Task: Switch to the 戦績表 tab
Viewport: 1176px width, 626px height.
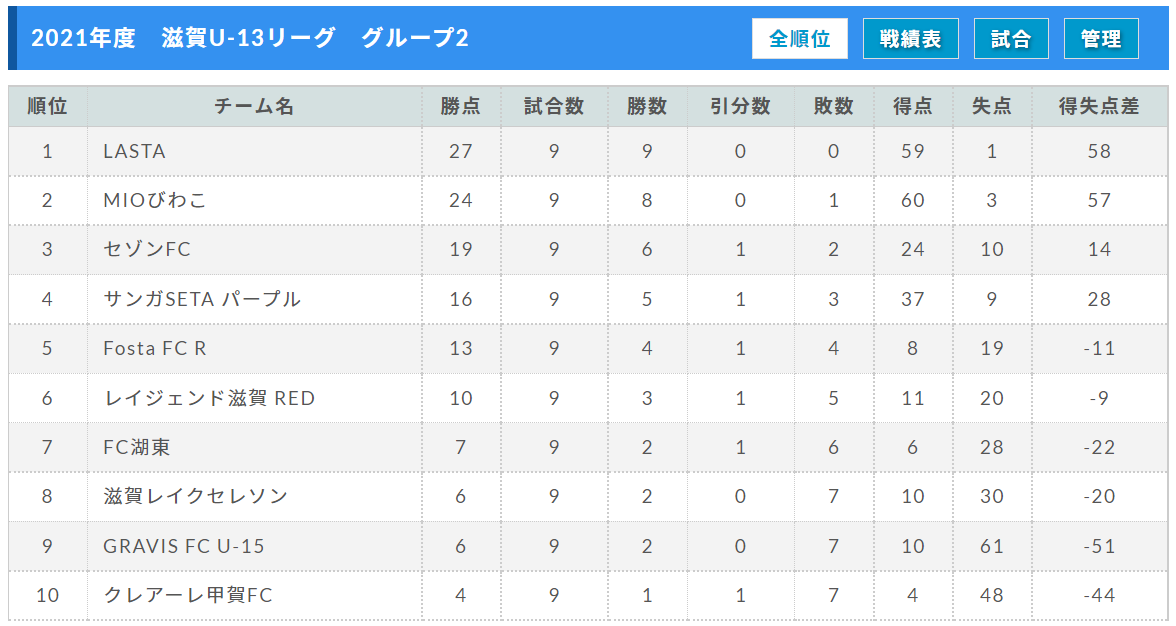Action: point(910,38)
